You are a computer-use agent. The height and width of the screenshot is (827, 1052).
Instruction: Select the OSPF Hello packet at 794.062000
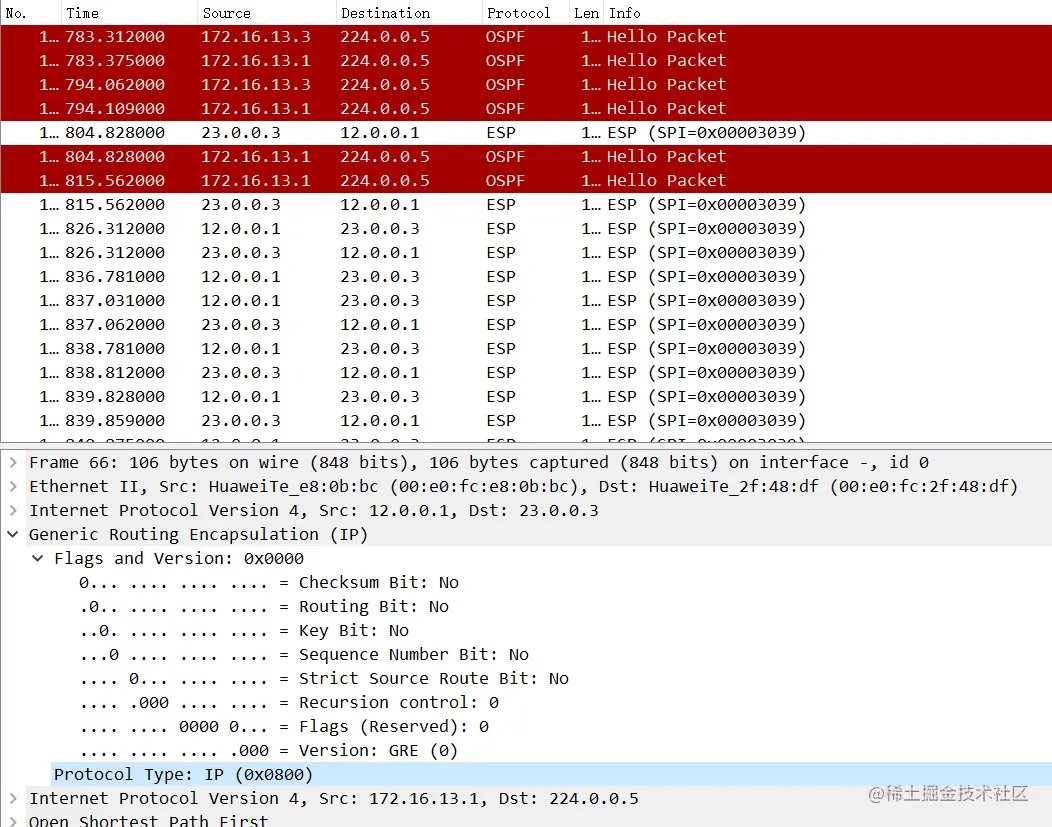(526, 85)
